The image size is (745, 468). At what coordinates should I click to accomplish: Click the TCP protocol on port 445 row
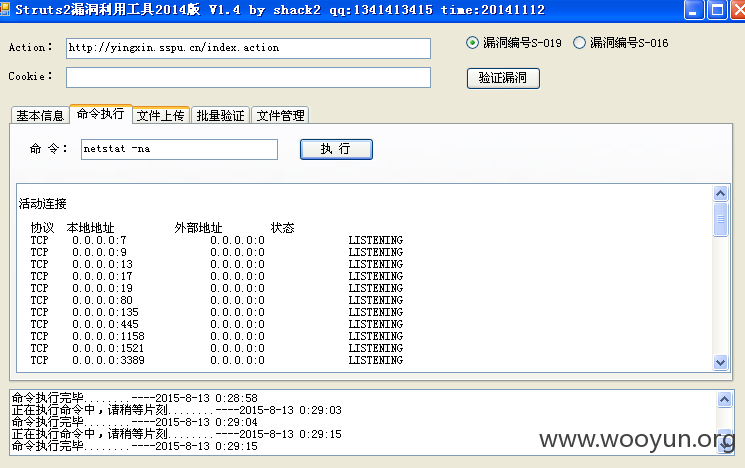[x=39, y=324]
